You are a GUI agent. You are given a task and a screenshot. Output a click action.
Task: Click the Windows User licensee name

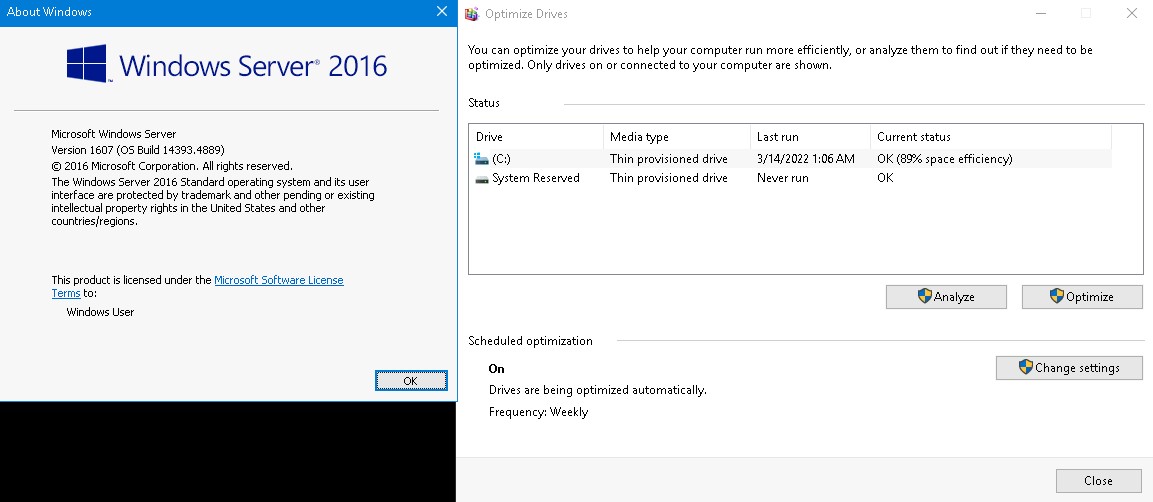click(100, 312)
